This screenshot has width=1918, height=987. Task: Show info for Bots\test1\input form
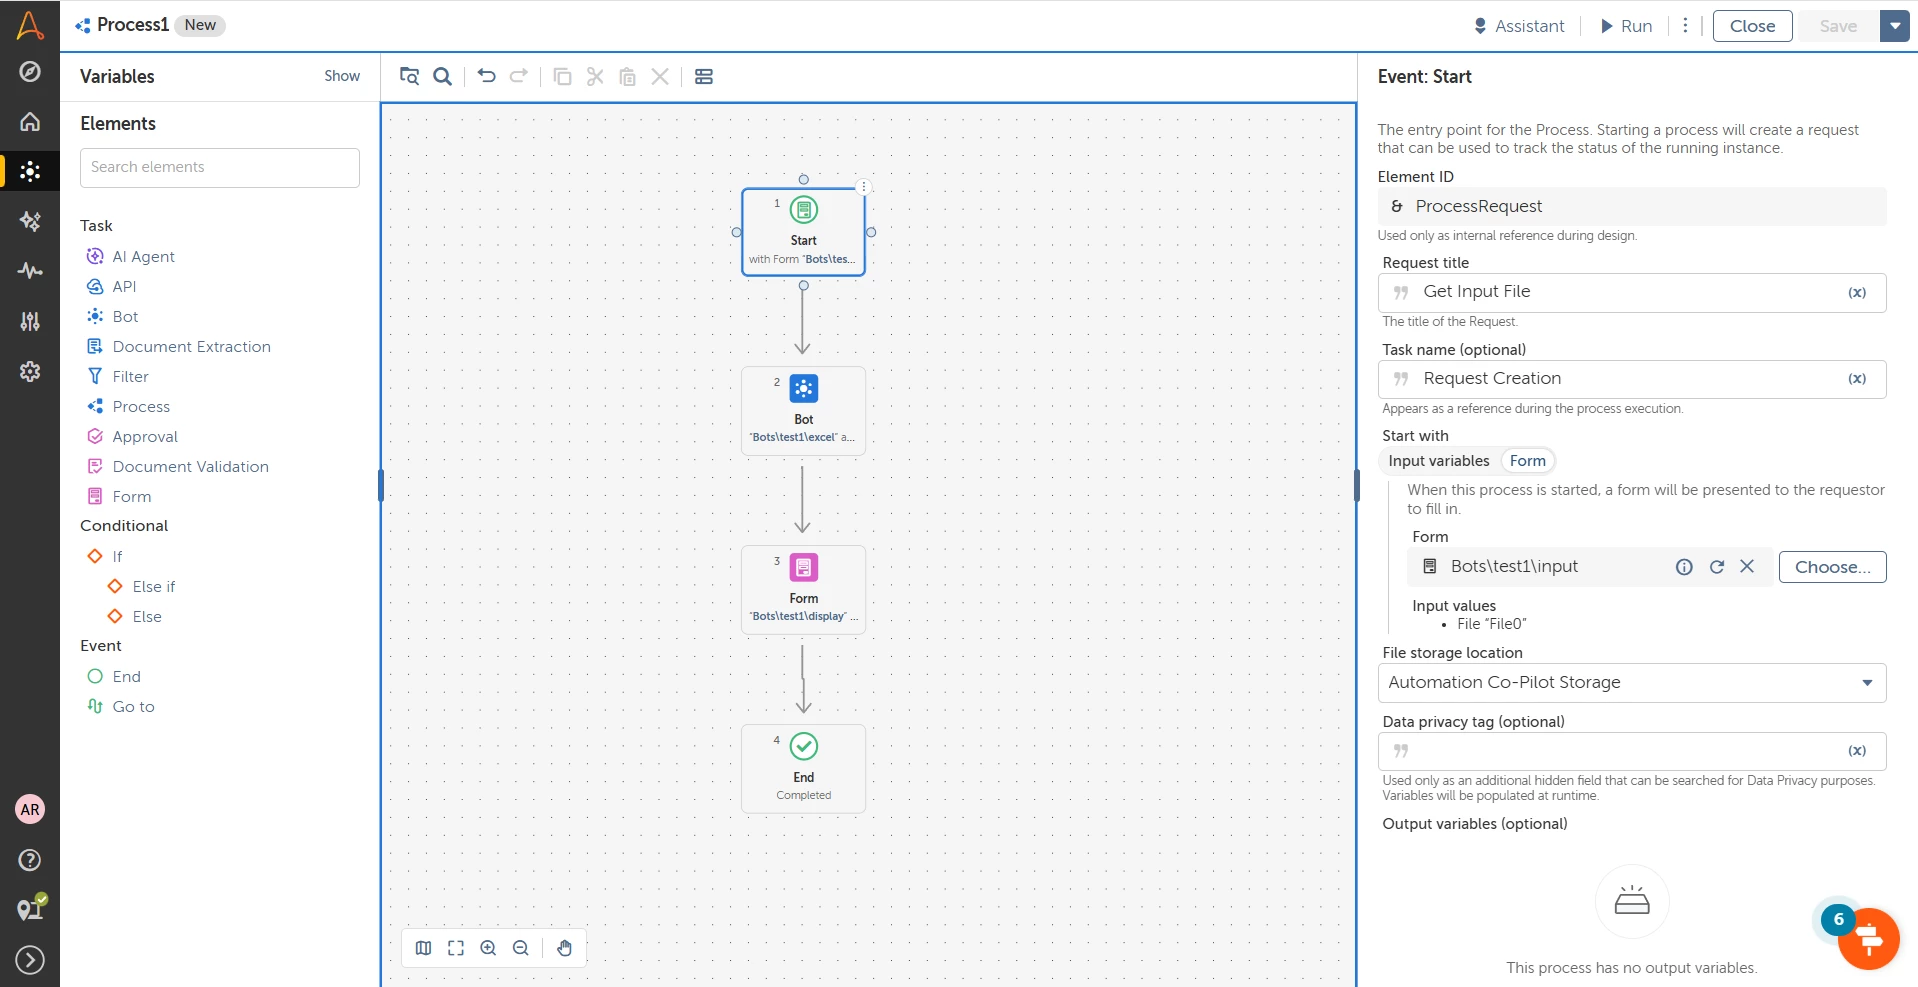[x=1684, y=567]
